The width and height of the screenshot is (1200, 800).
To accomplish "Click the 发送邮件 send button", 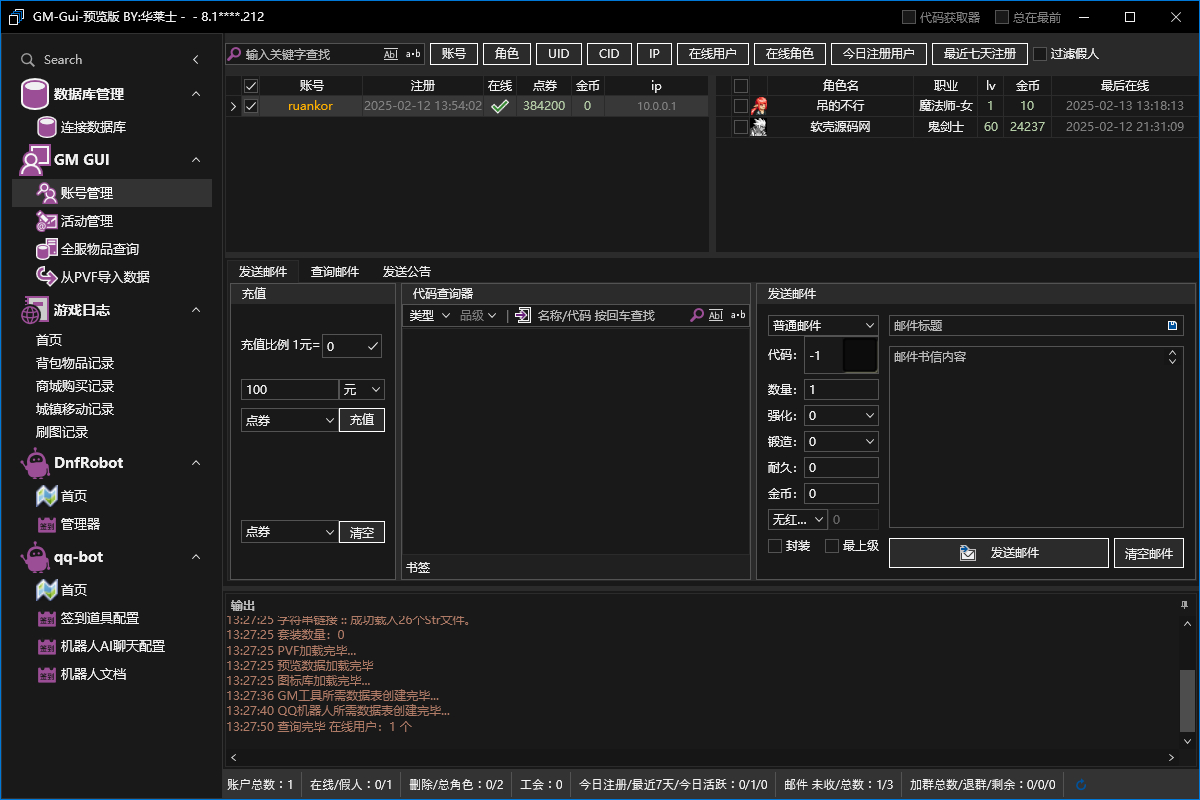I will click(998, 553).
